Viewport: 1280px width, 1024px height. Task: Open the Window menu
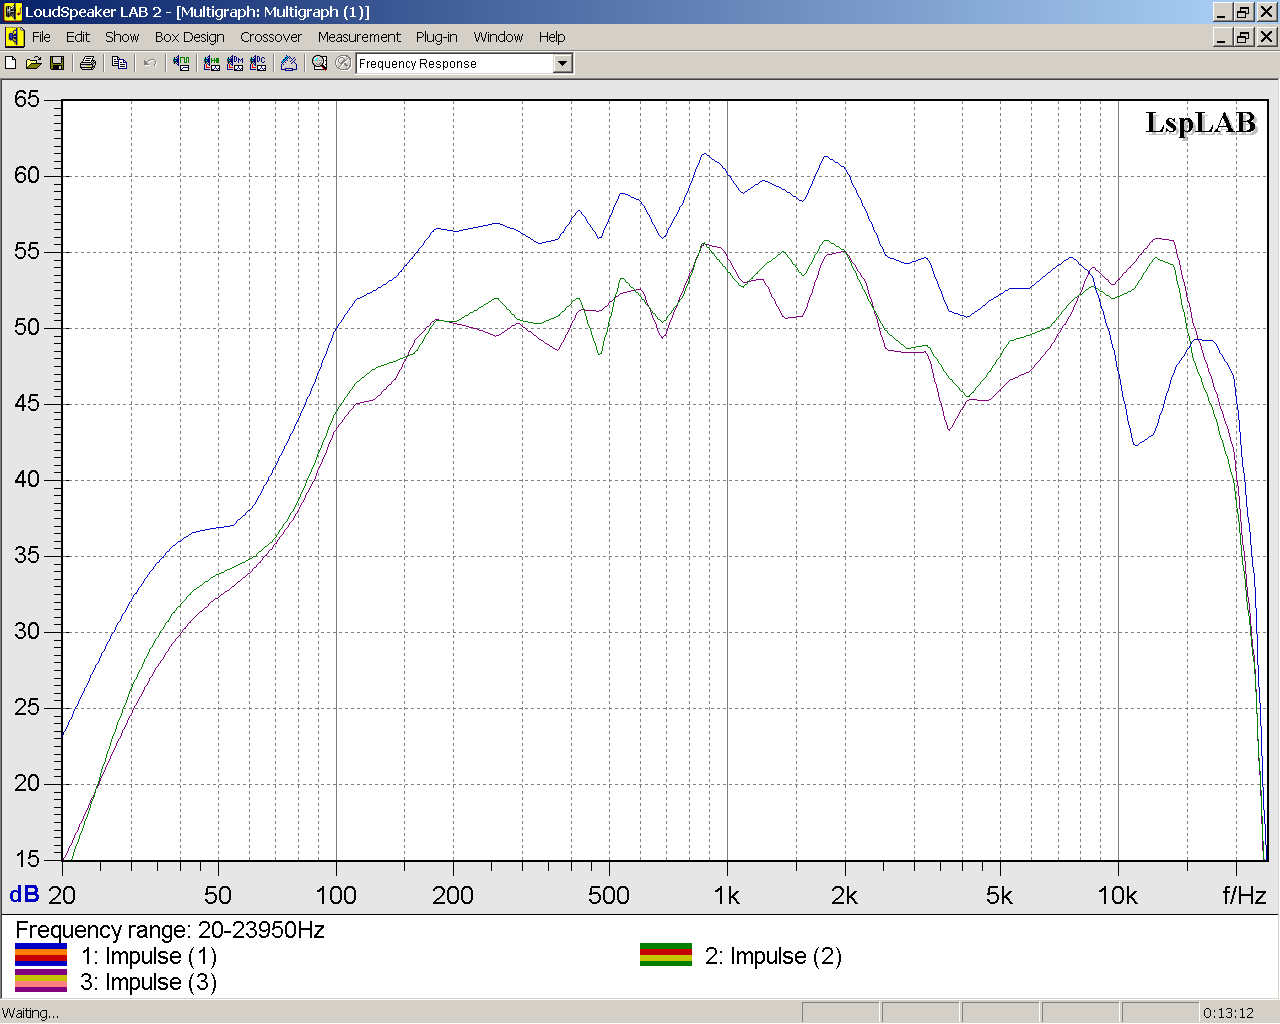tap(498, 37)
